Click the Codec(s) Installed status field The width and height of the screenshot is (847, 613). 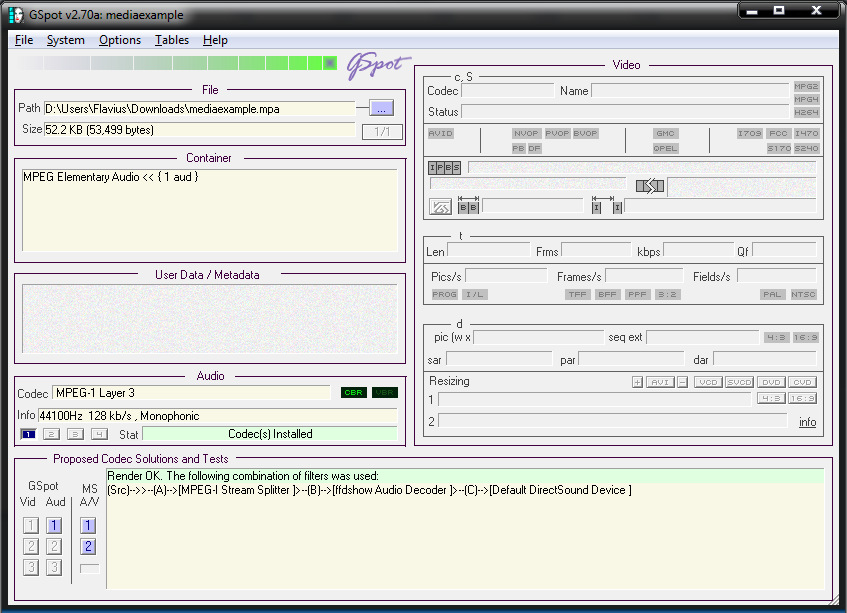[270, 434]
